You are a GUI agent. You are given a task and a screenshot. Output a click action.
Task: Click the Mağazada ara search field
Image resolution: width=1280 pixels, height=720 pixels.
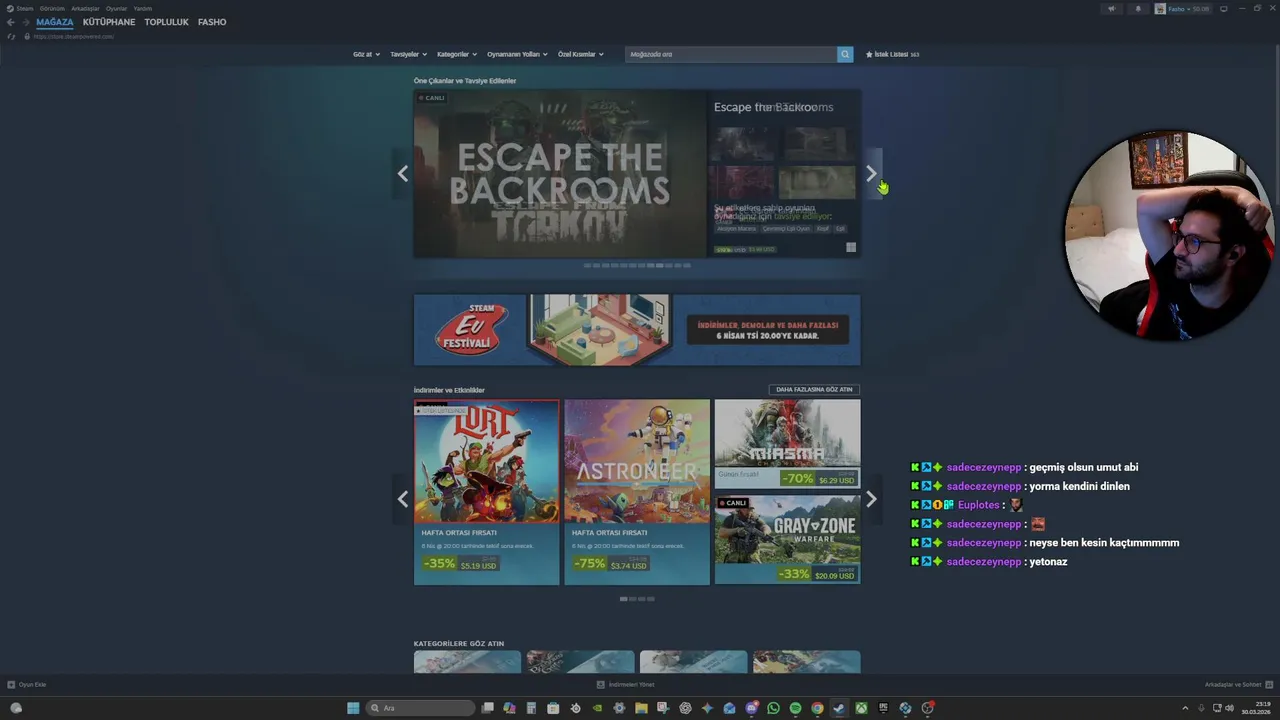pos(731,54)
